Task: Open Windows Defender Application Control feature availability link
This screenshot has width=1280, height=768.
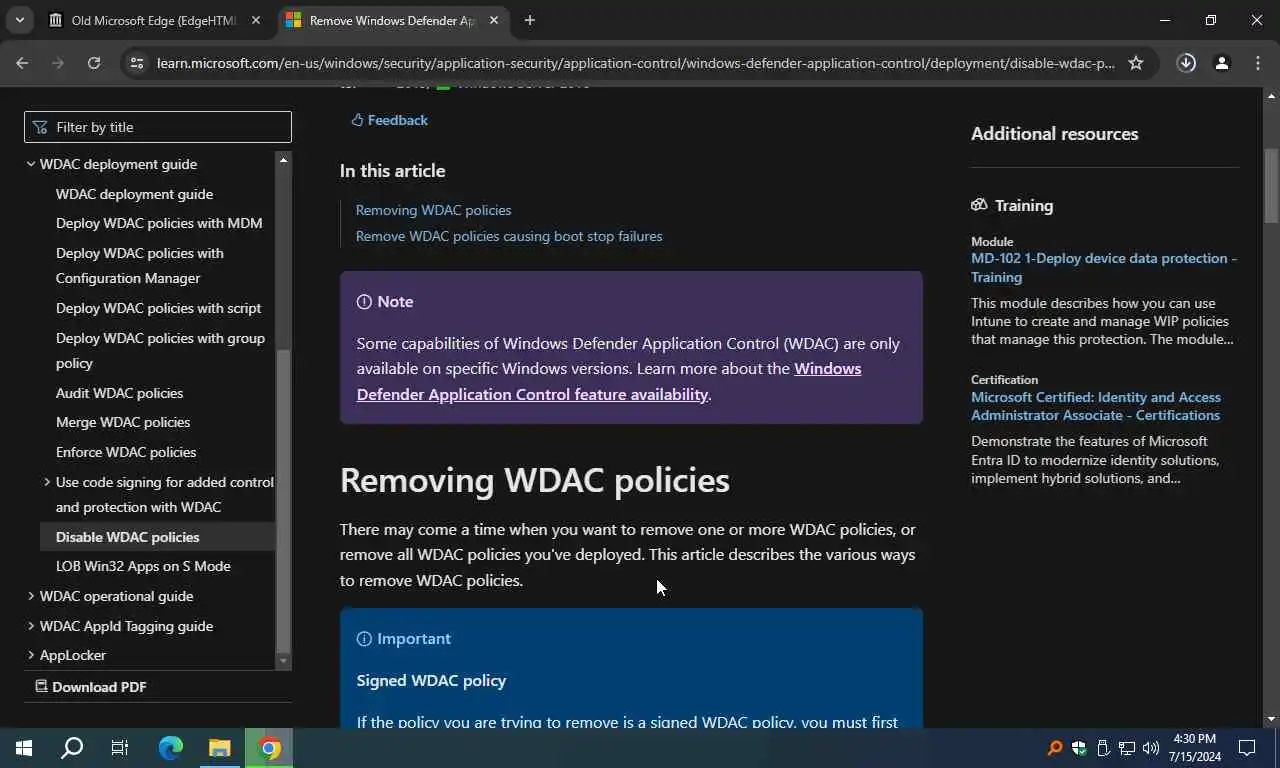Action: pyautogui.click(x=609, y=381)
